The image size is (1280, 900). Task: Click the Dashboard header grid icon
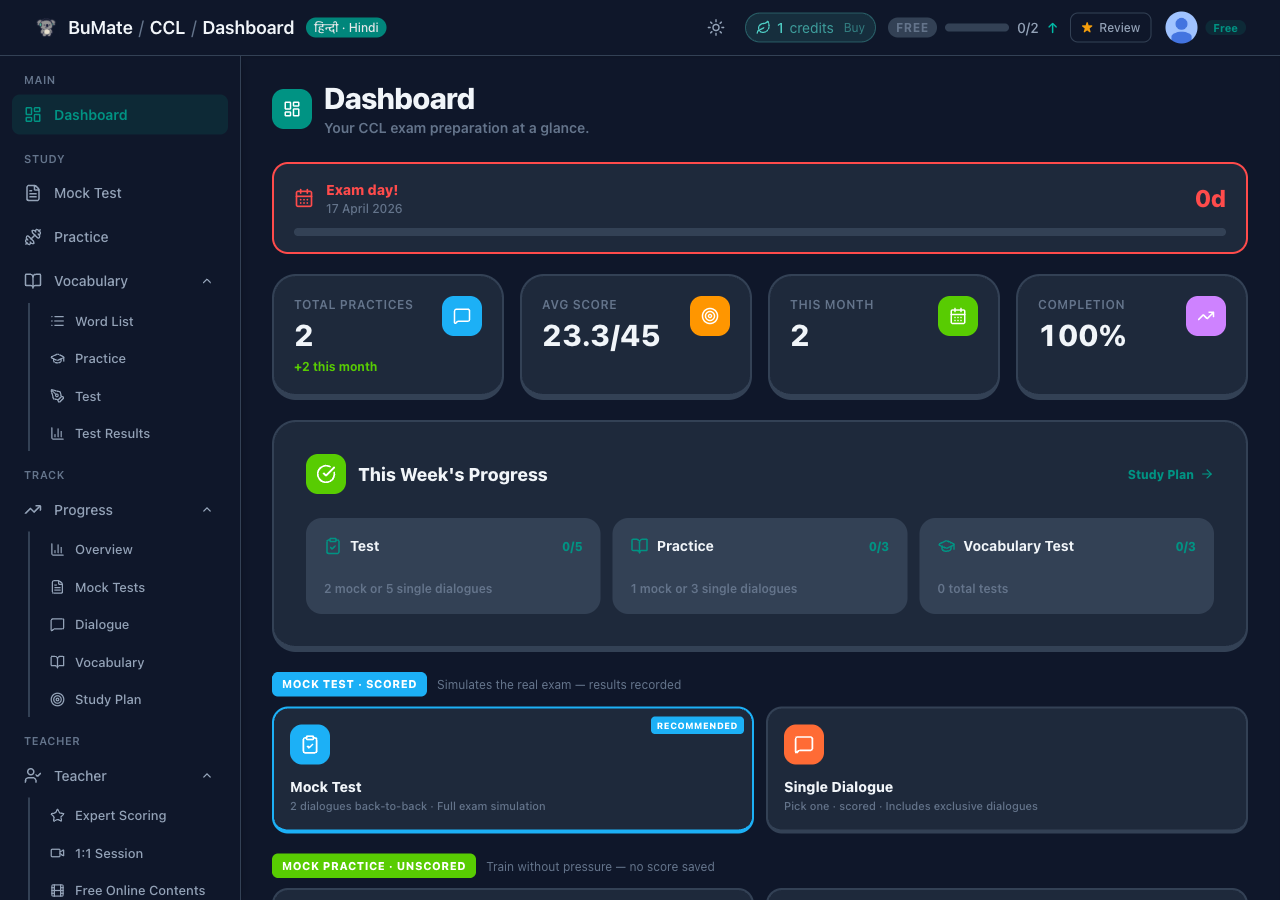[x=292, y=109]
